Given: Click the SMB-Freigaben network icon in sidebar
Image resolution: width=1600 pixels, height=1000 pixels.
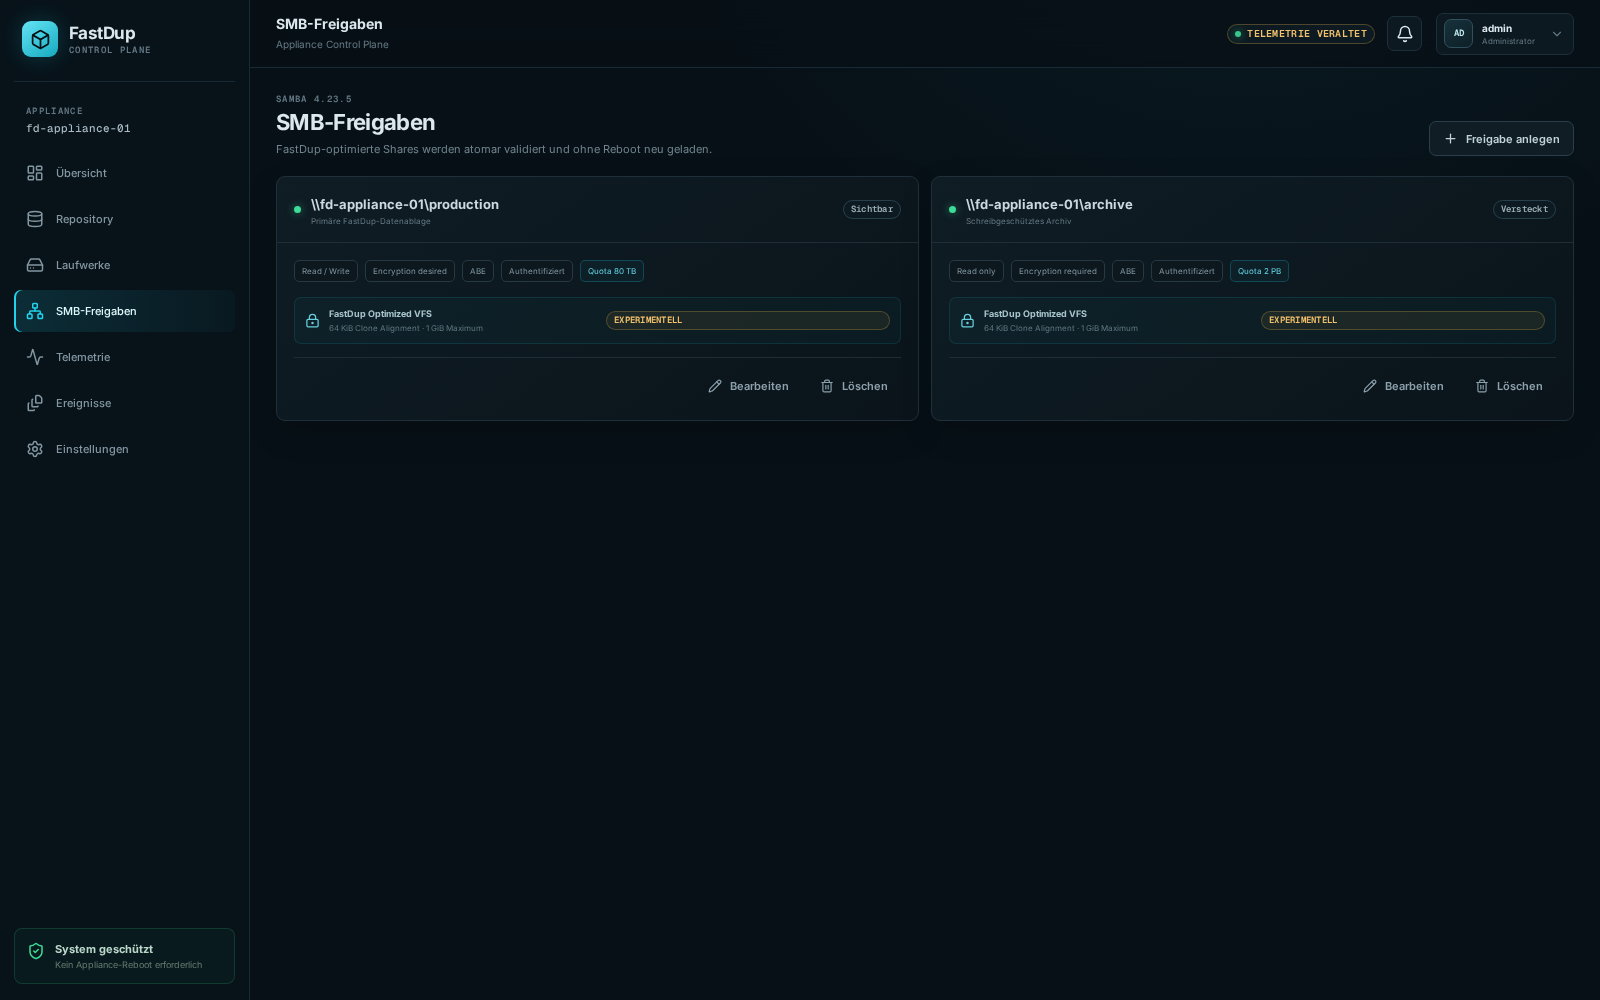Looking at the screenshot, I should (x=35, y=311).
